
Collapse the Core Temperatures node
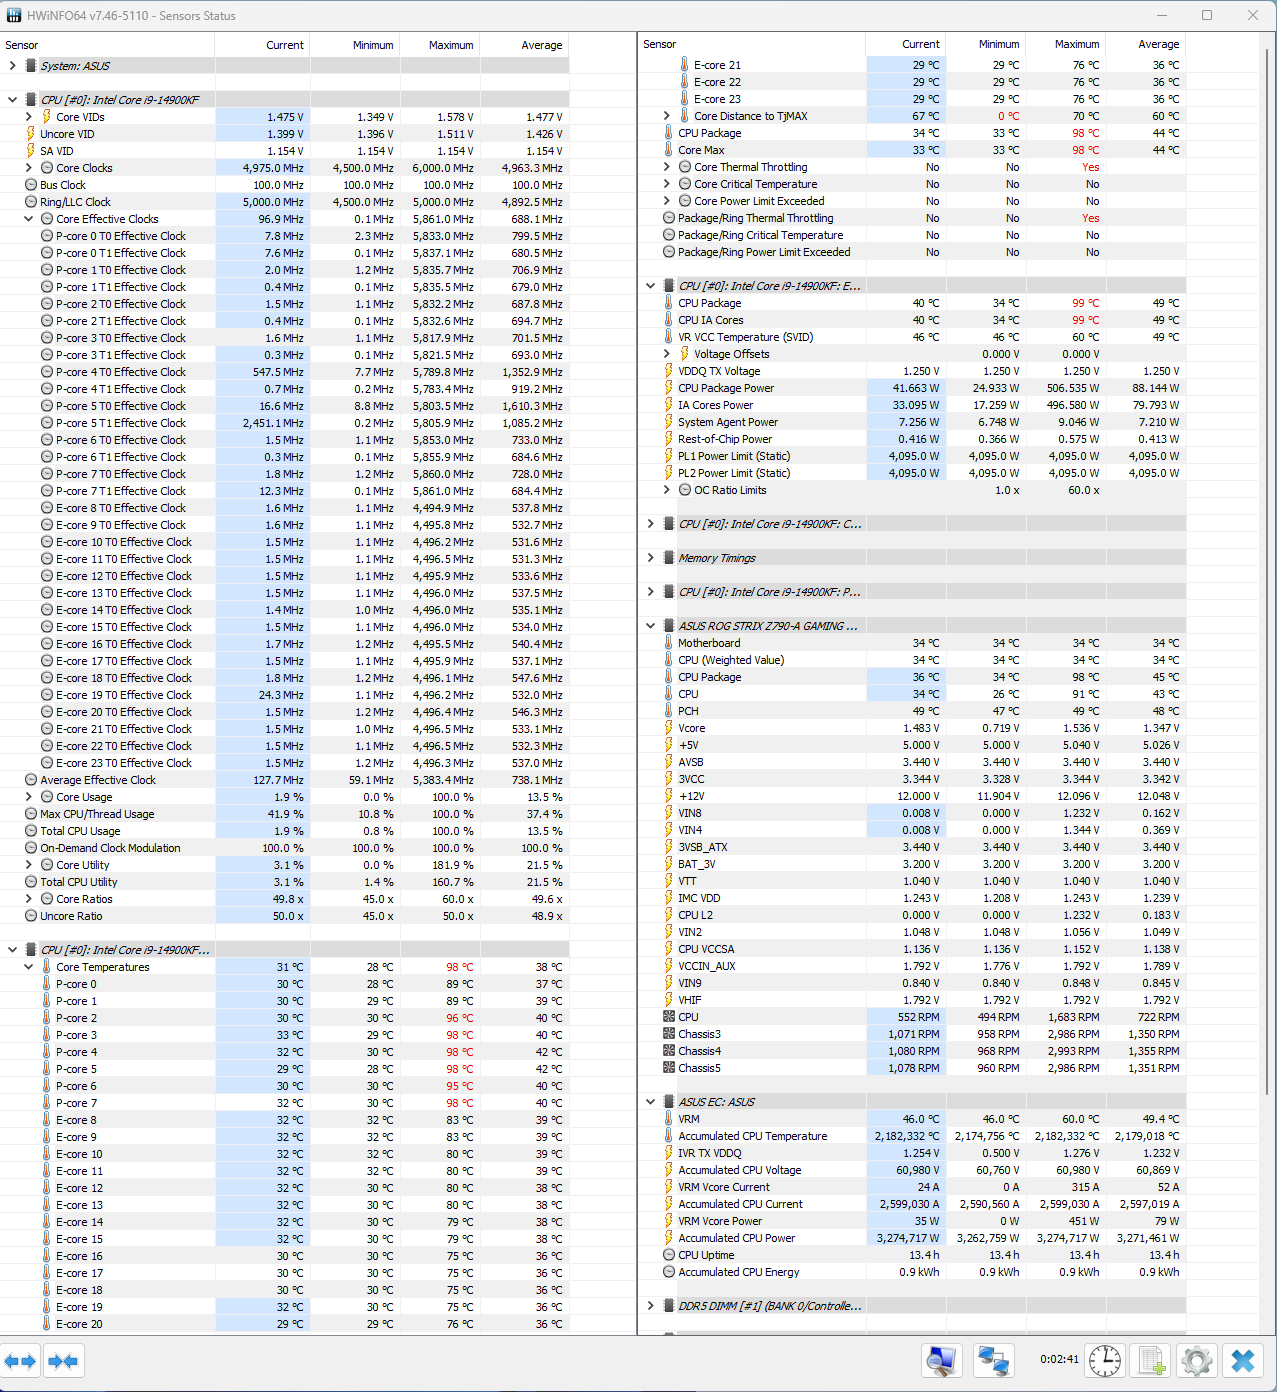29,967
